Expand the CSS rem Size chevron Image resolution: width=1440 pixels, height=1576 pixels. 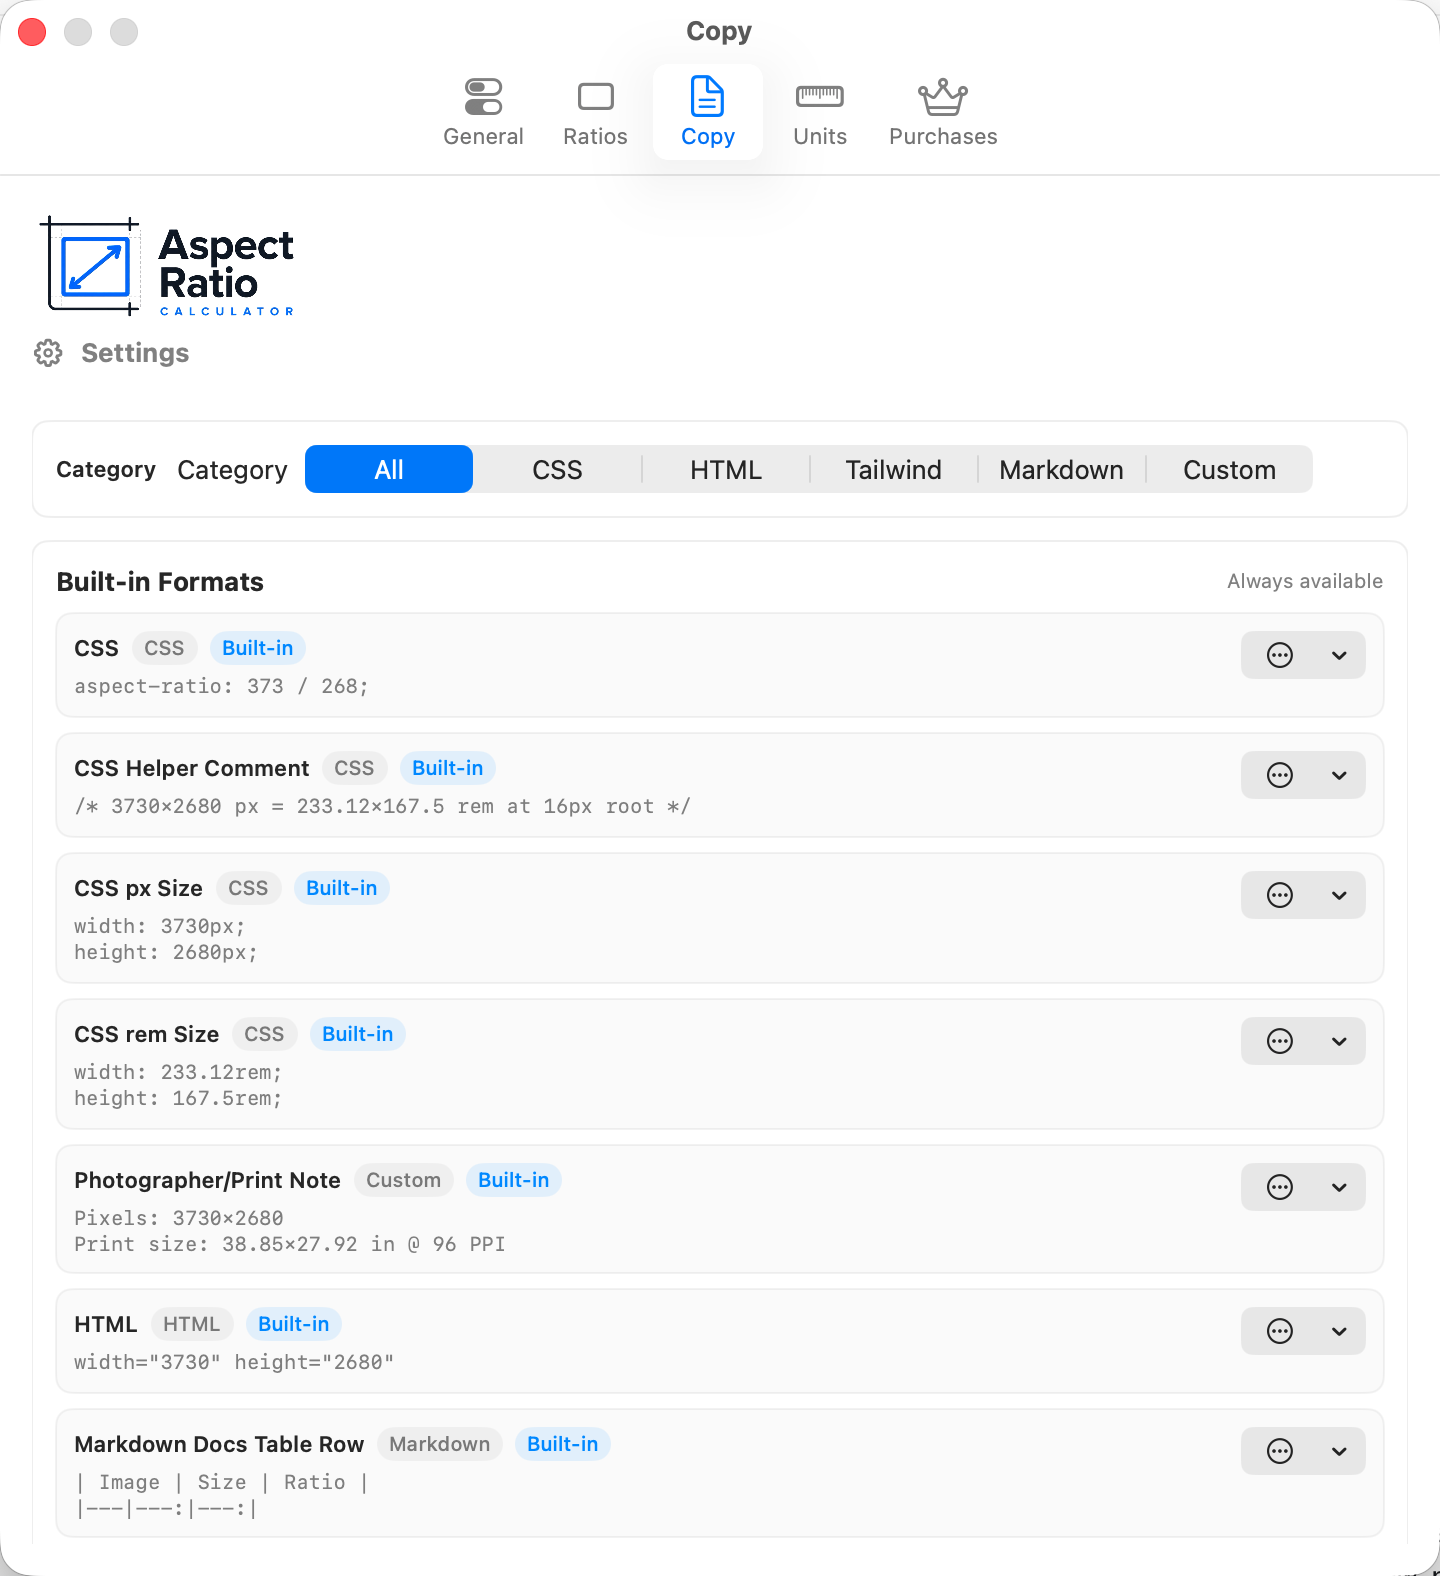click(1339, 1041)
